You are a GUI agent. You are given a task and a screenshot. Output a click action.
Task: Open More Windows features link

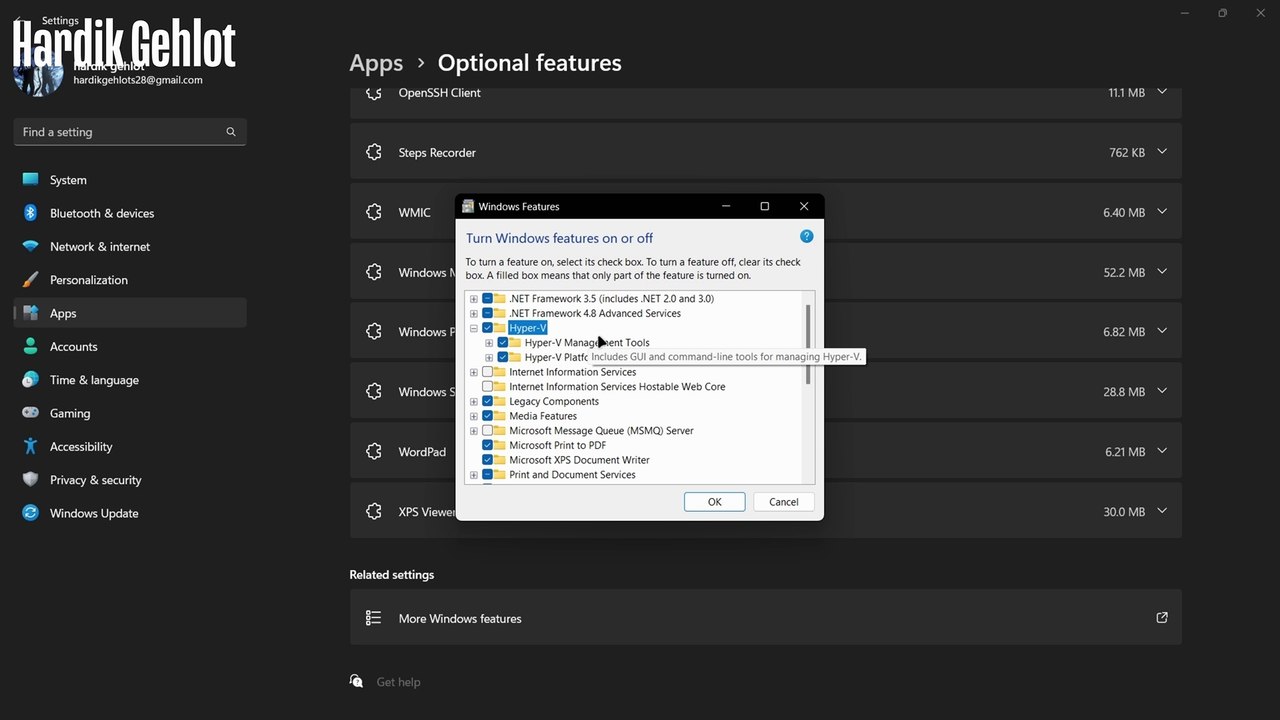(766, 618)
